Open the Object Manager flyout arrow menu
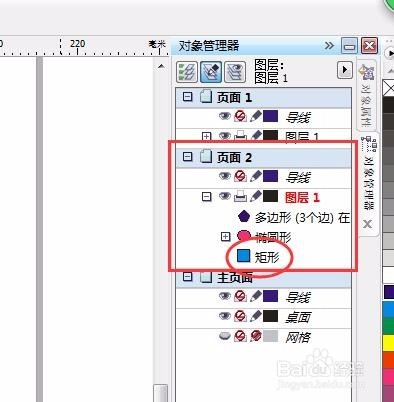 click(345, 70)
